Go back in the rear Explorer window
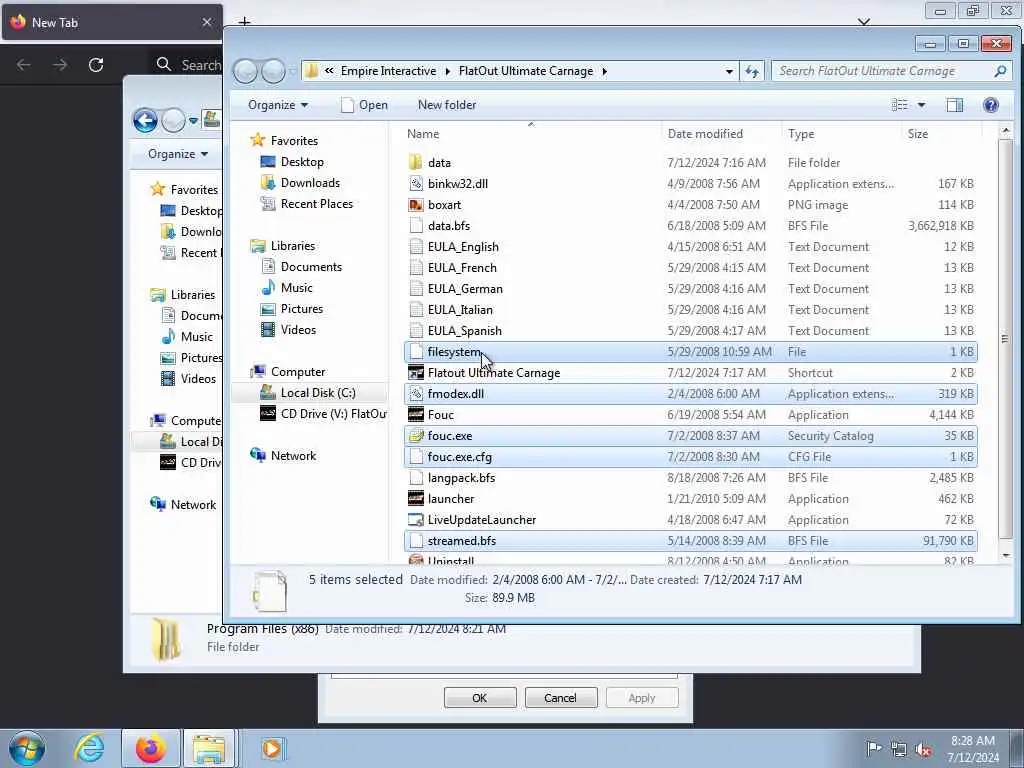The image size is (1024, 768). [x=145, y=120]
